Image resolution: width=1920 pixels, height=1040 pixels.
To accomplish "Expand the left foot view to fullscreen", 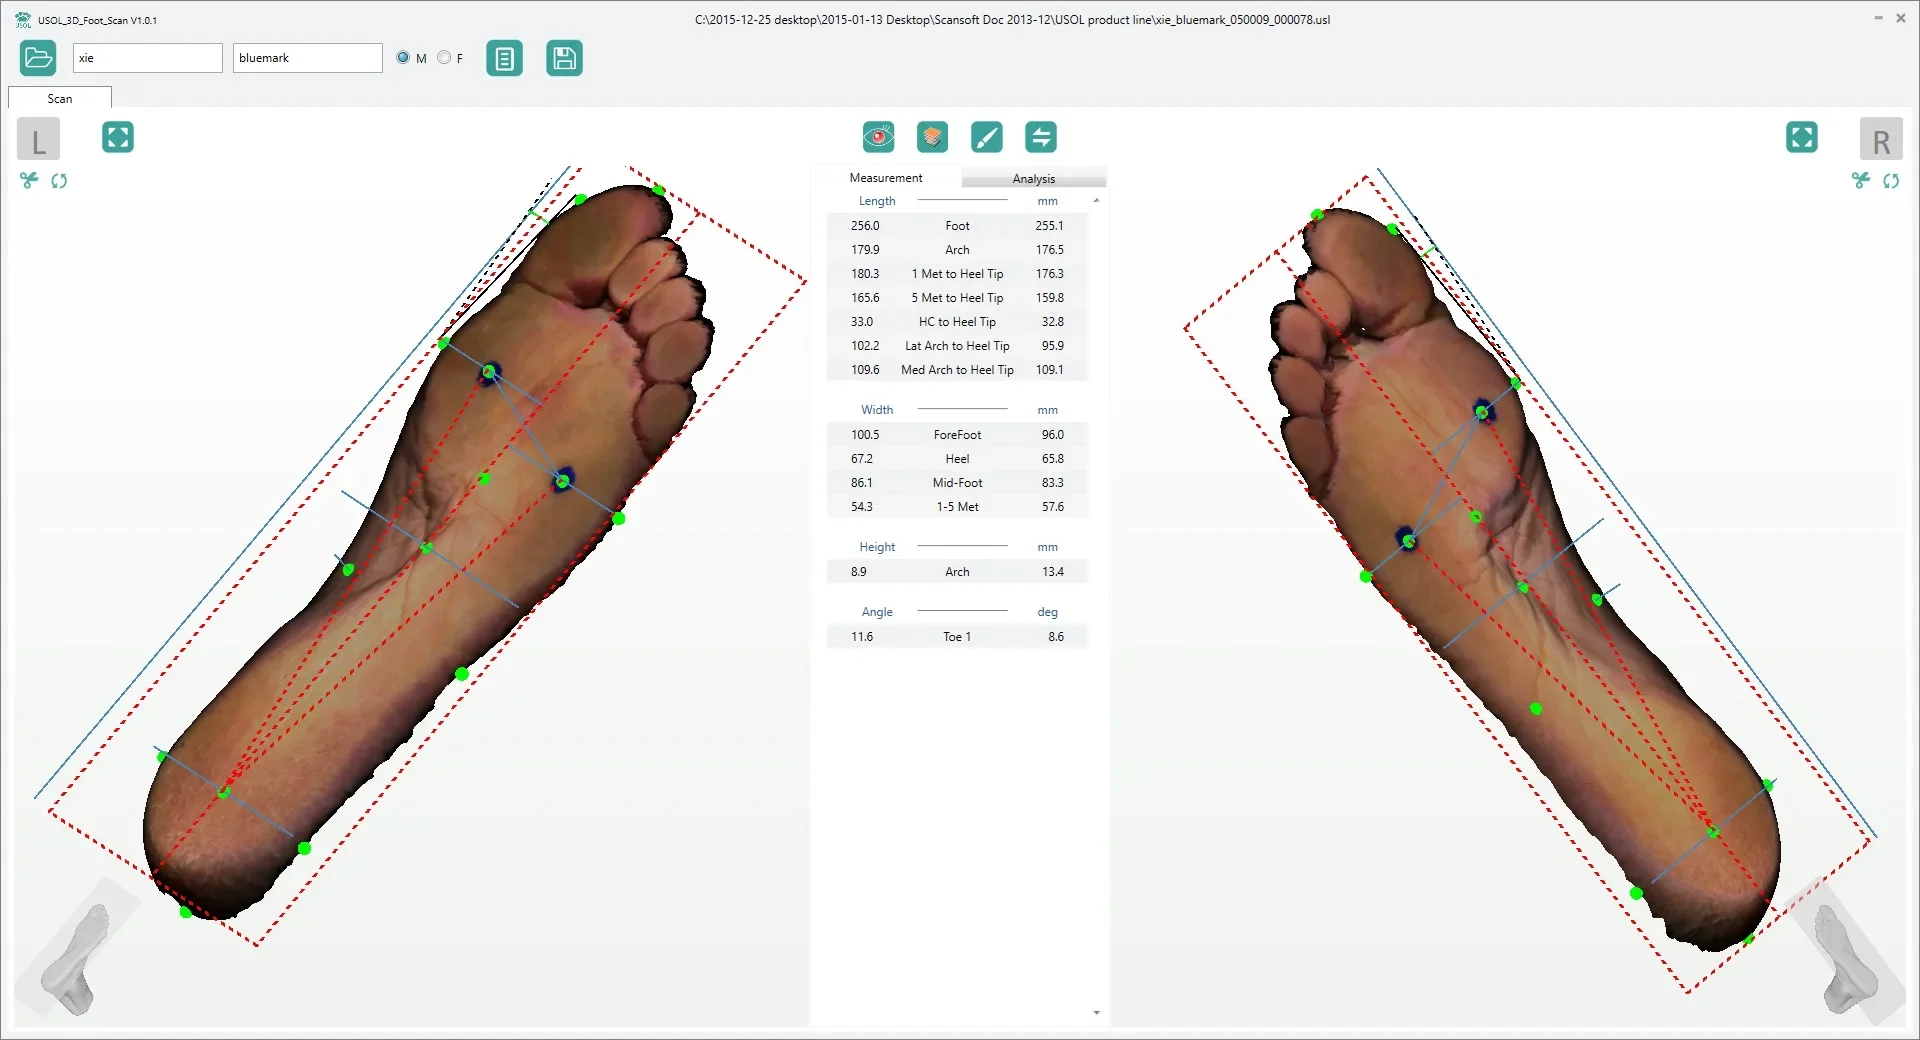I will pyautogui.click(x=118, y=137).
